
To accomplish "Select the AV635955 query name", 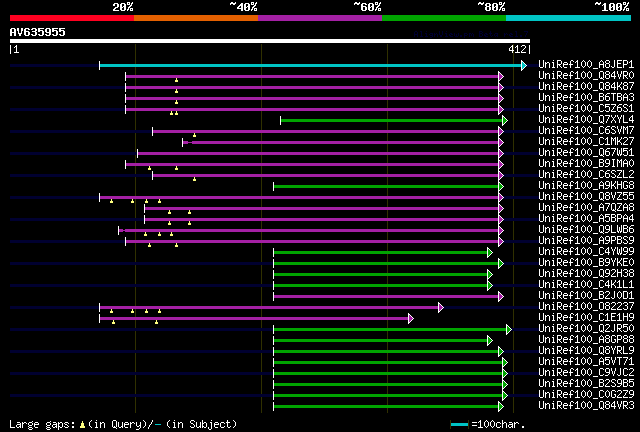I will click(x=38, y=32).
